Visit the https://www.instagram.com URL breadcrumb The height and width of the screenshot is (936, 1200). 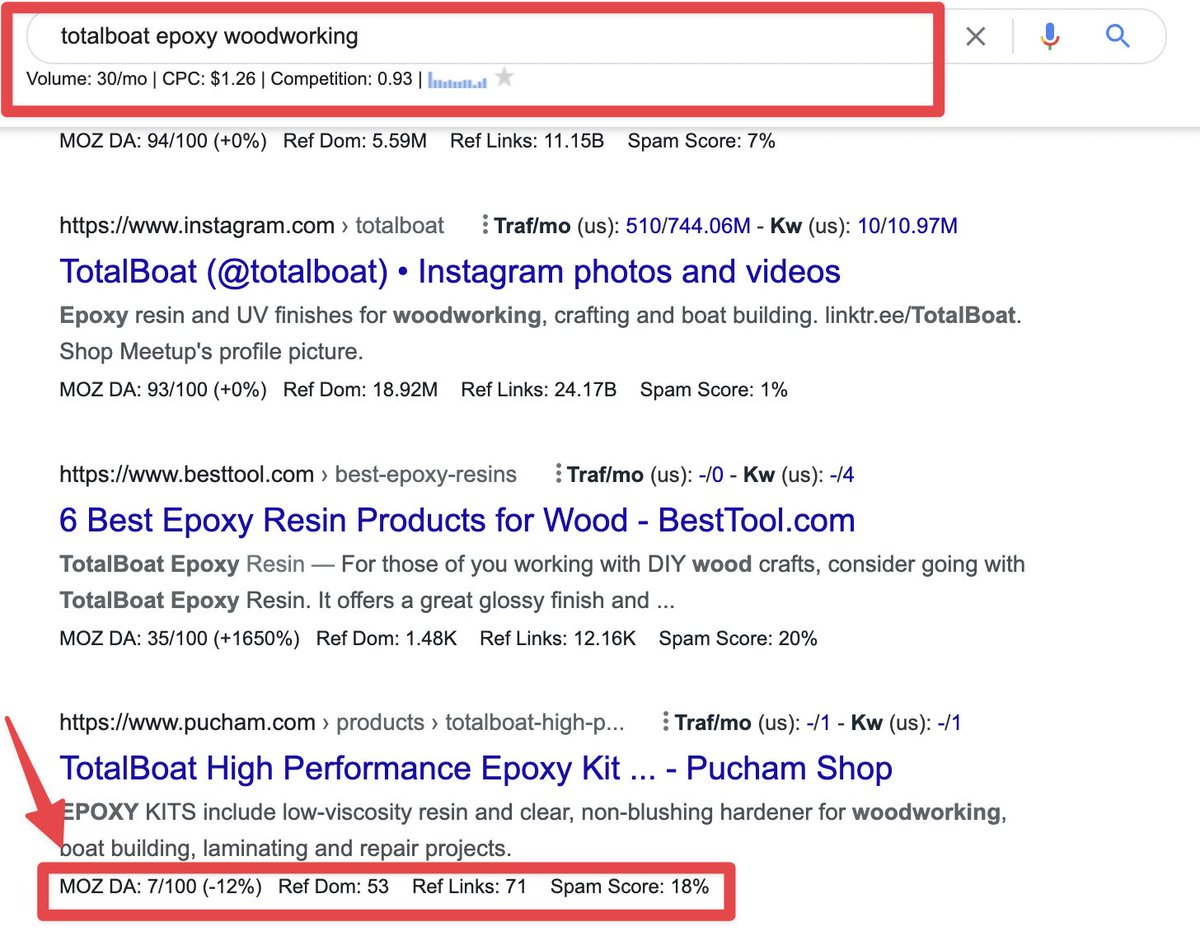tap(197, 226)
